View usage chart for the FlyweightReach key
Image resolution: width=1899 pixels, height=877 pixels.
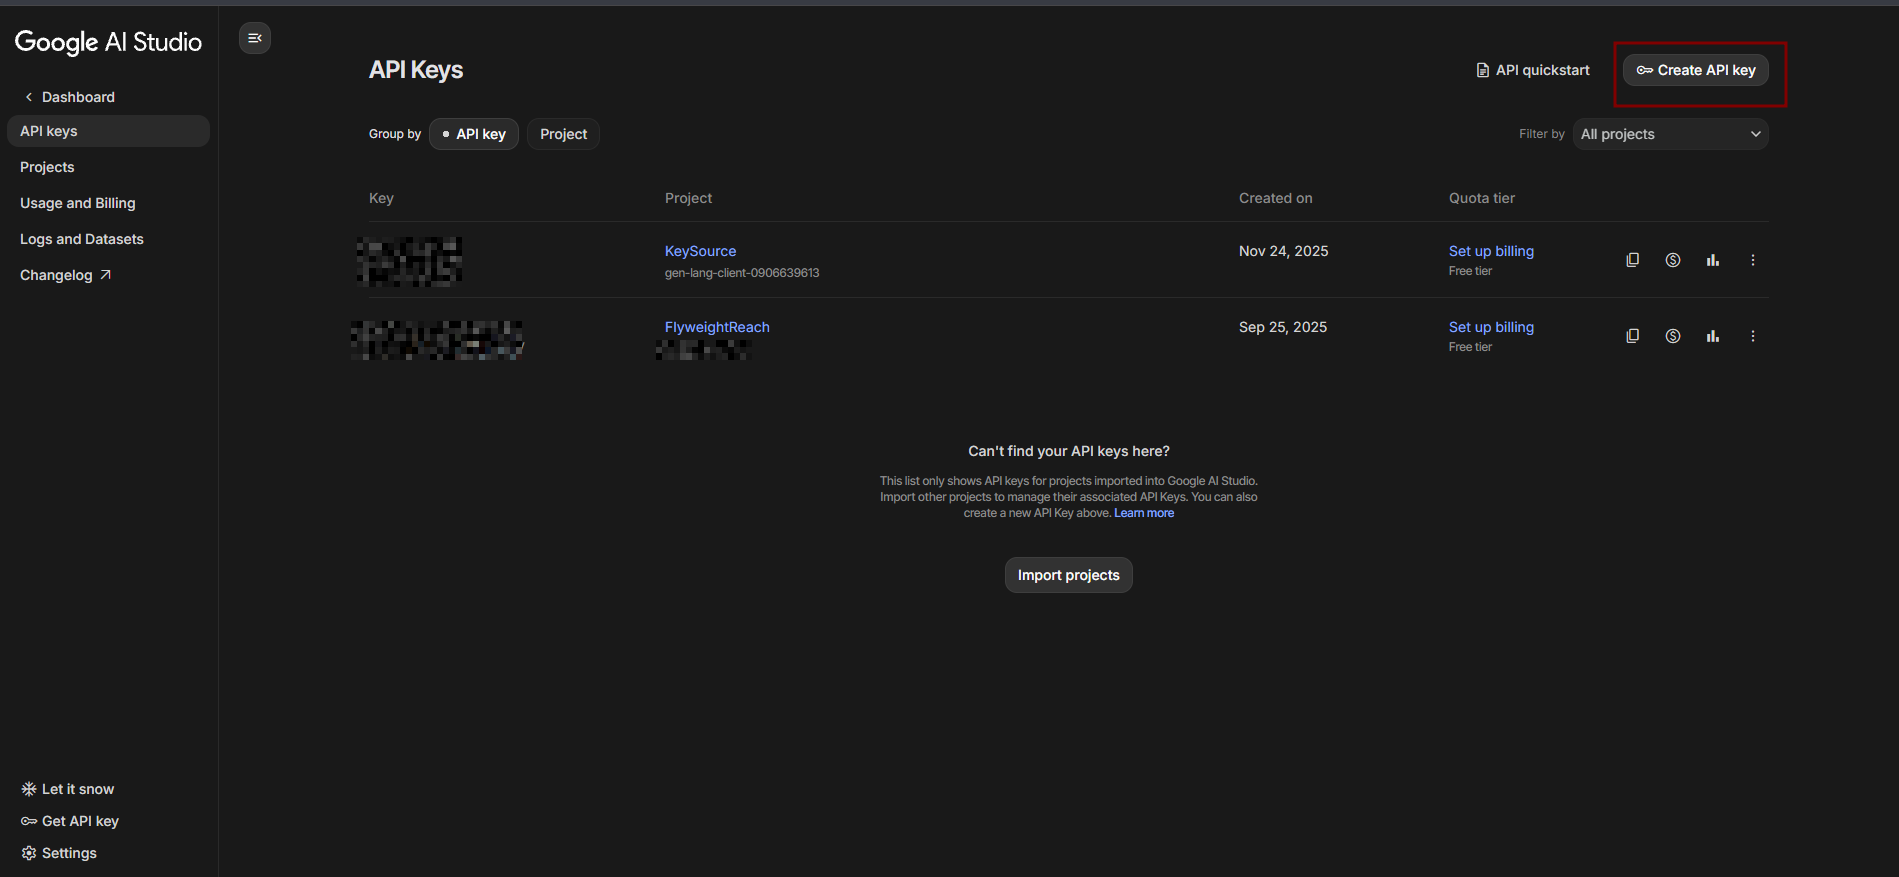tap(1713, 336)
